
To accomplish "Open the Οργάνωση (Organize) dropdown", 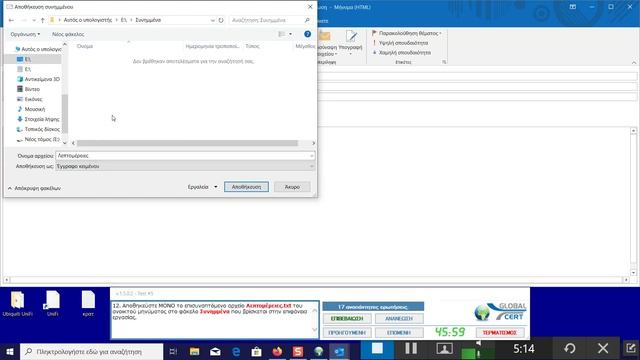I will tap(25, 34).
